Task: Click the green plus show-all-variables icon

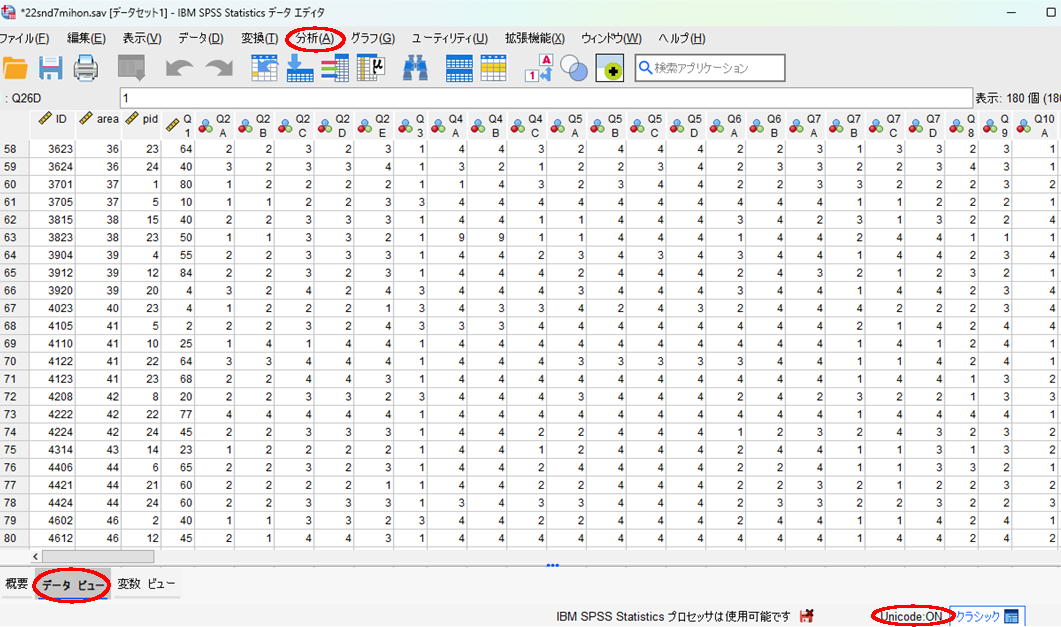Action: pos(610,68)
